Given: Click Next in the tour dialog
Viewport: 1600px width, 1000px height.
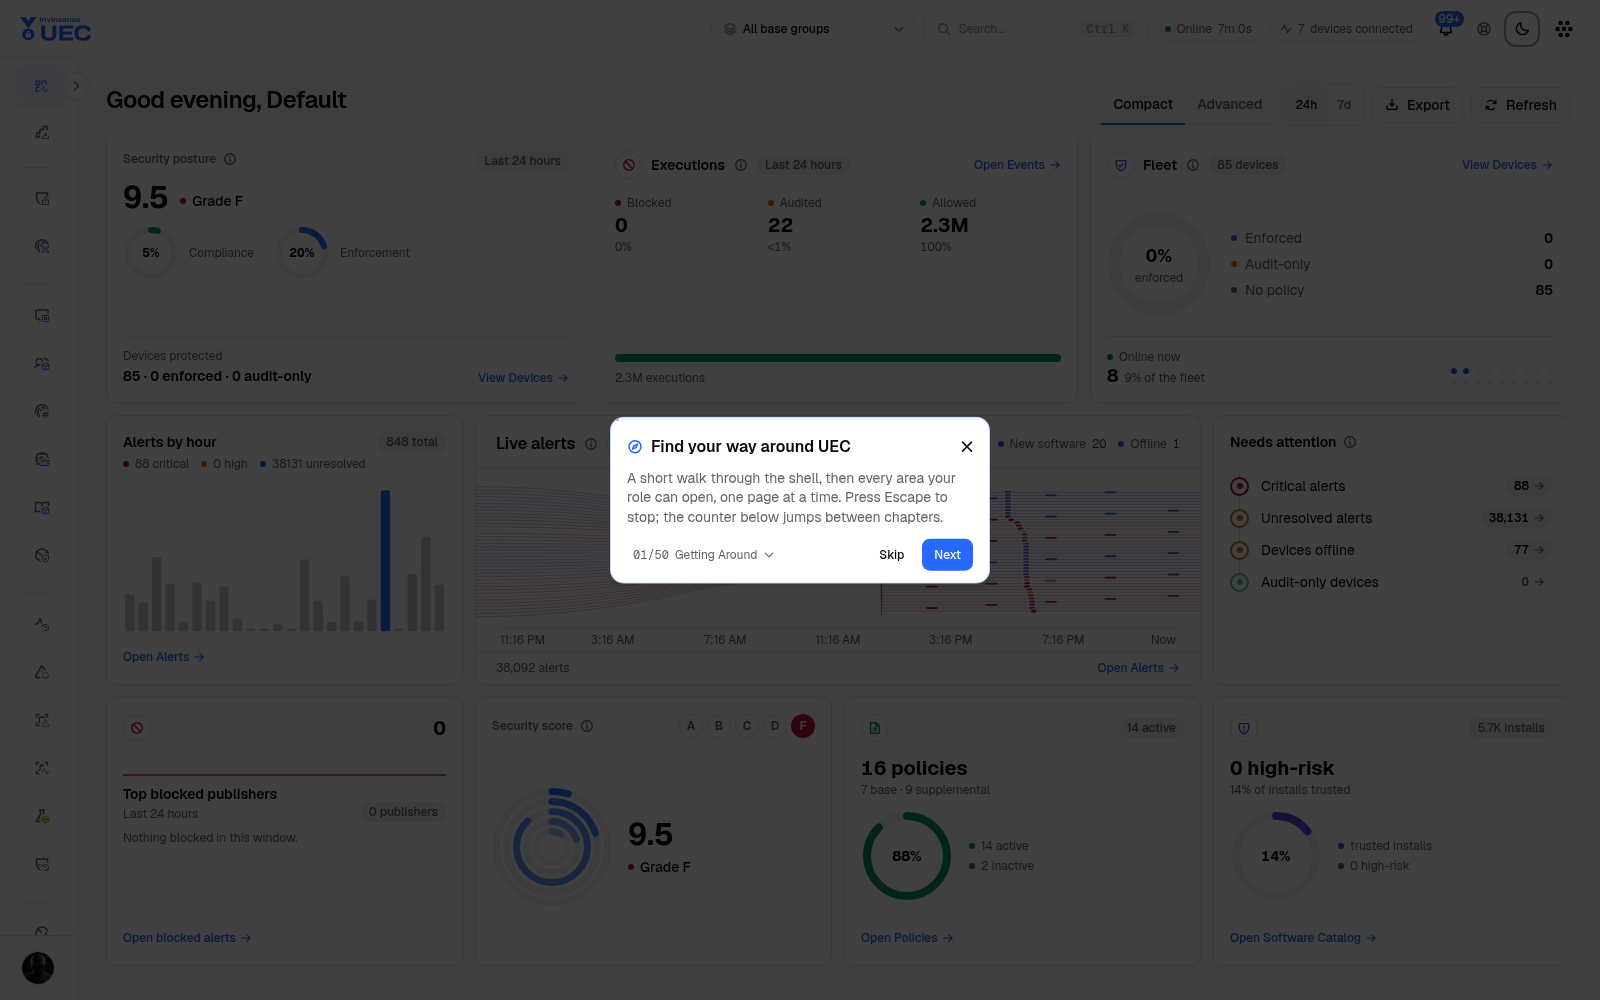Looking at the screenshot, I should click(947, 555).
